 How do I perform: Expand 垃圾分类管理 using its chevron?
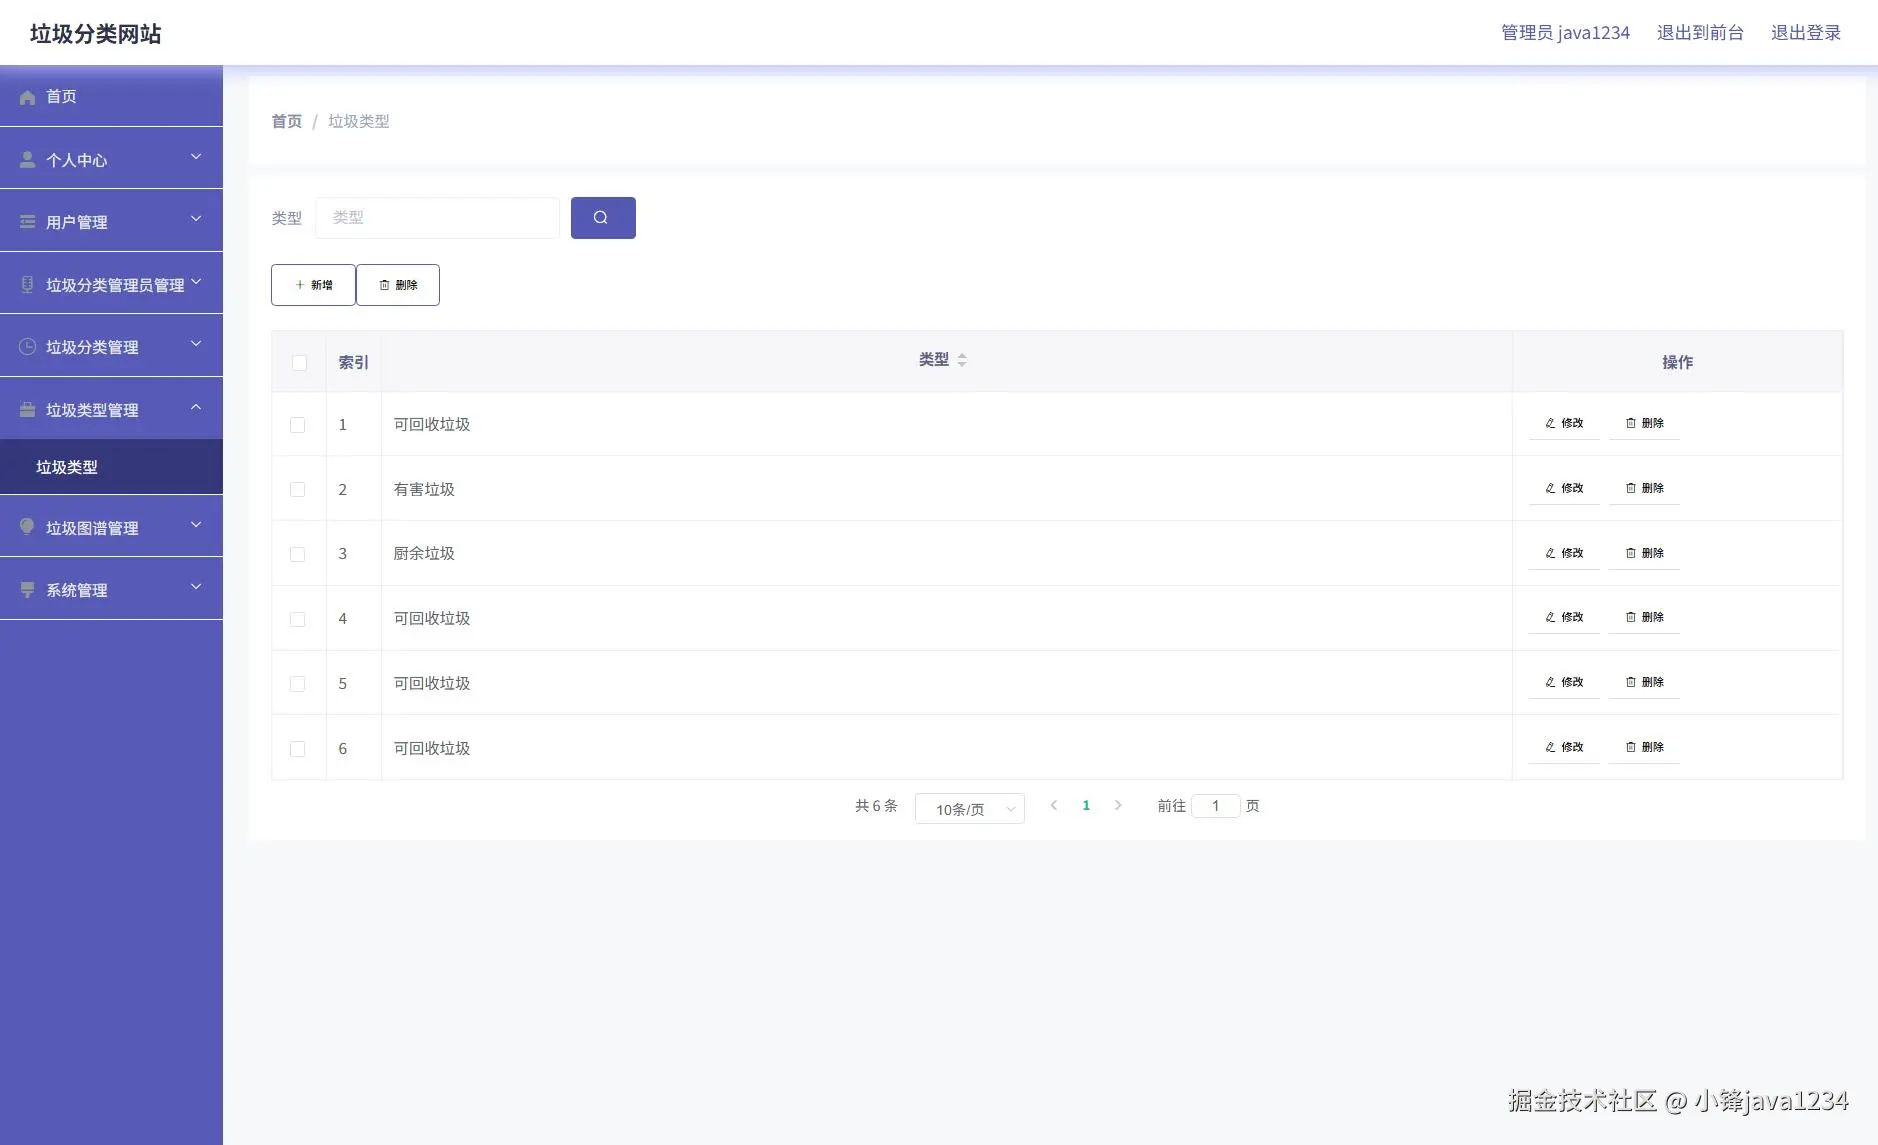point(196,344)
